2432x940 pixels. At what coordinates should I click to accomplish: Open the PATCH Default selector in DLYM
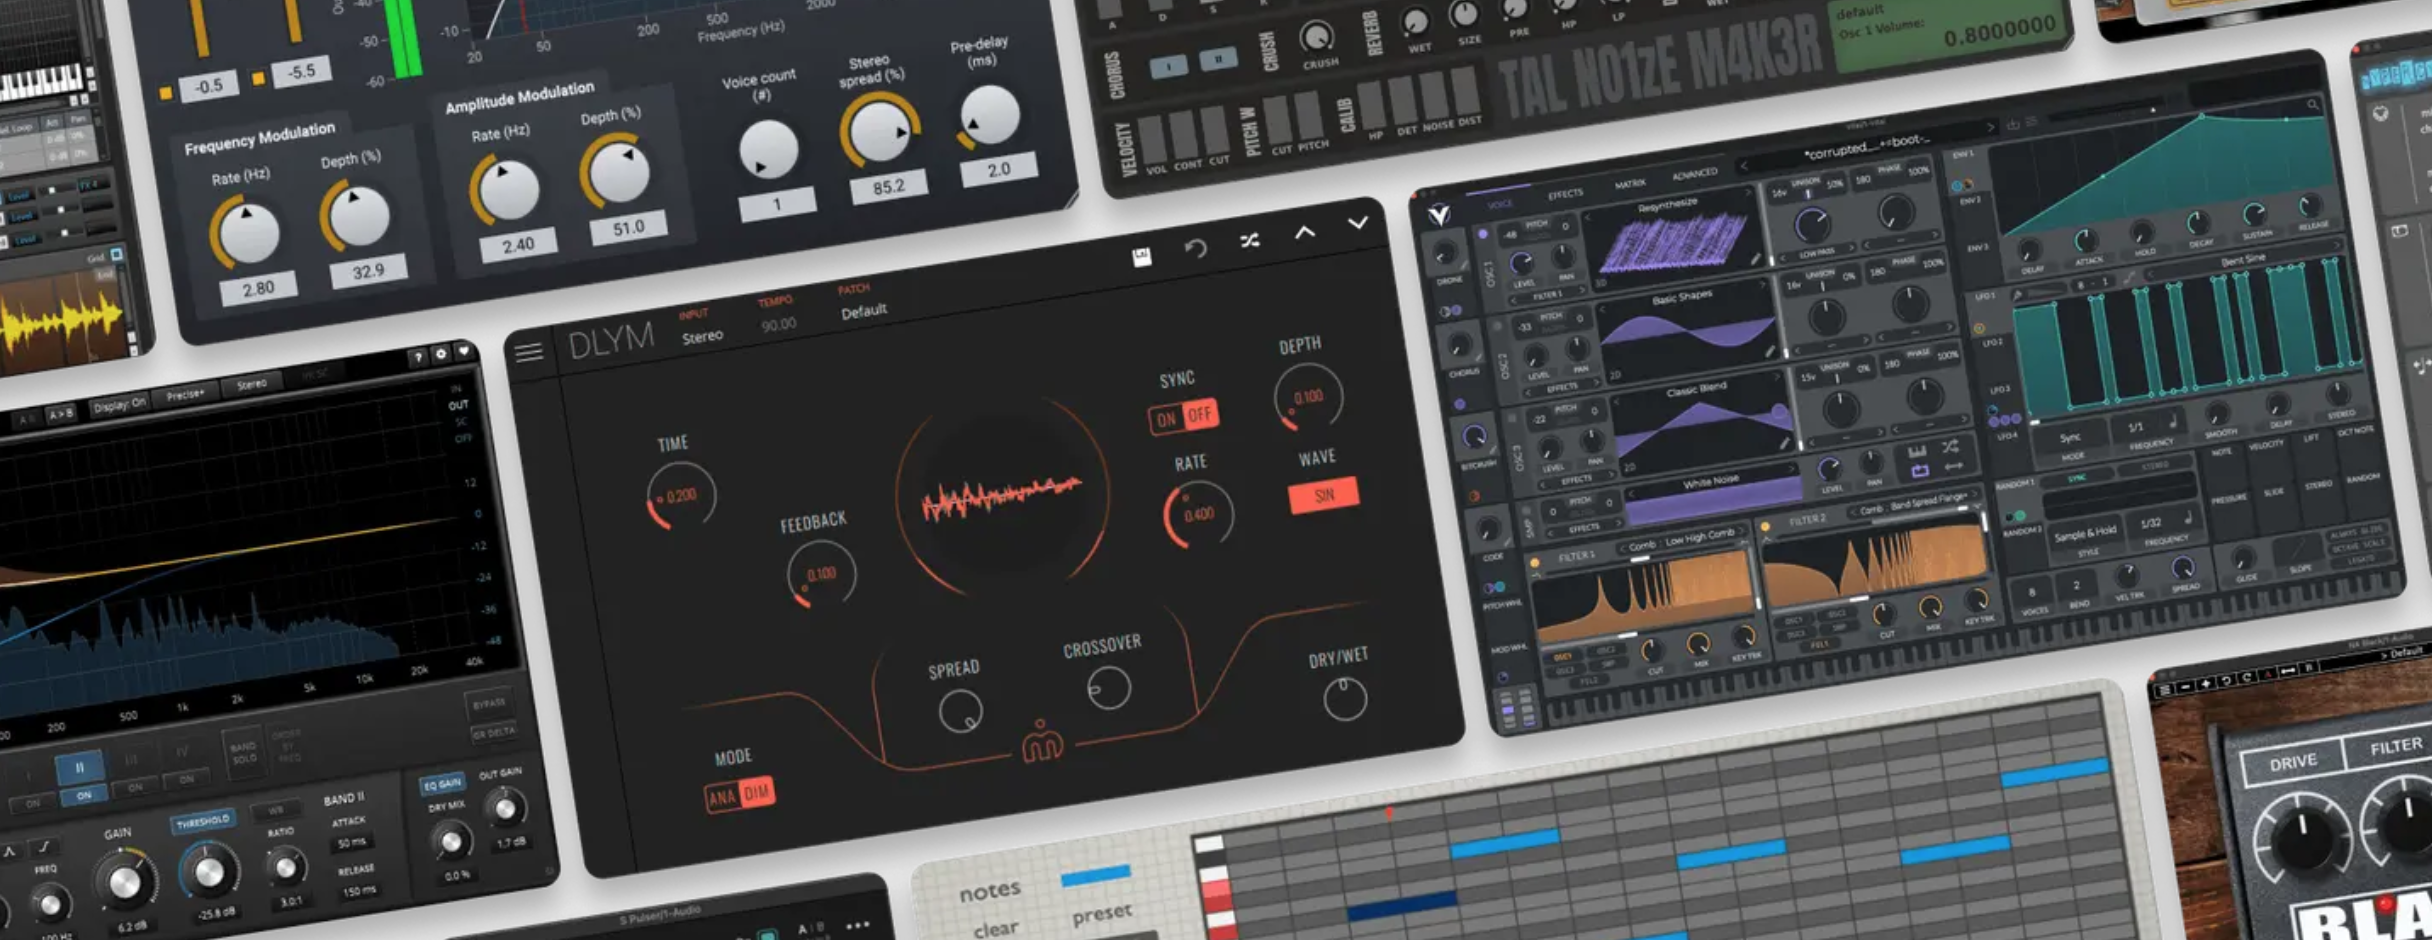coord(864,311)
